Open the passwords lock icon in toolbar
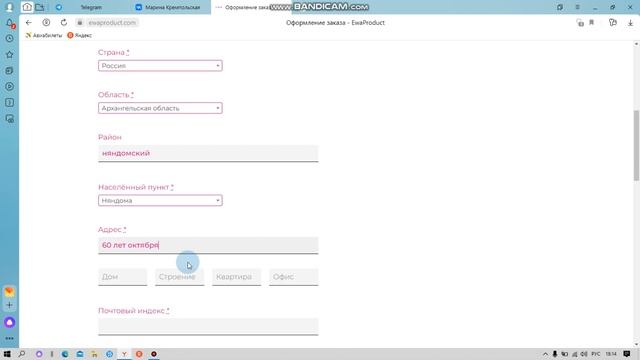Screen dimensions: 640x360 pos(580,23)
